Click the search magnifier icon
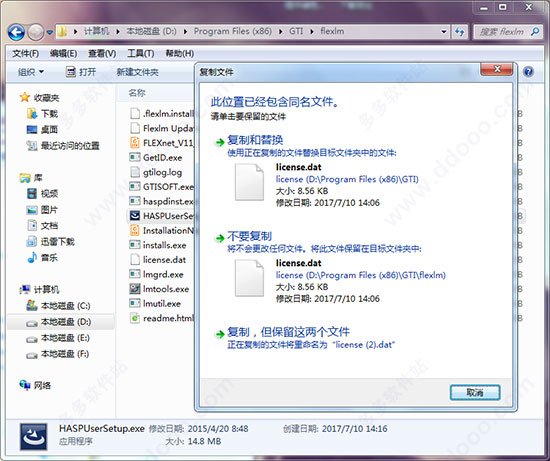The image size is (550, 461). 535,32
